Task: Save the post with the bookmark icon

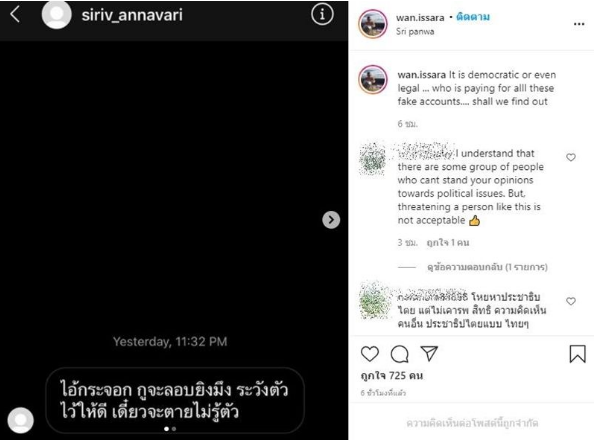Action: (x=577, y=354)
